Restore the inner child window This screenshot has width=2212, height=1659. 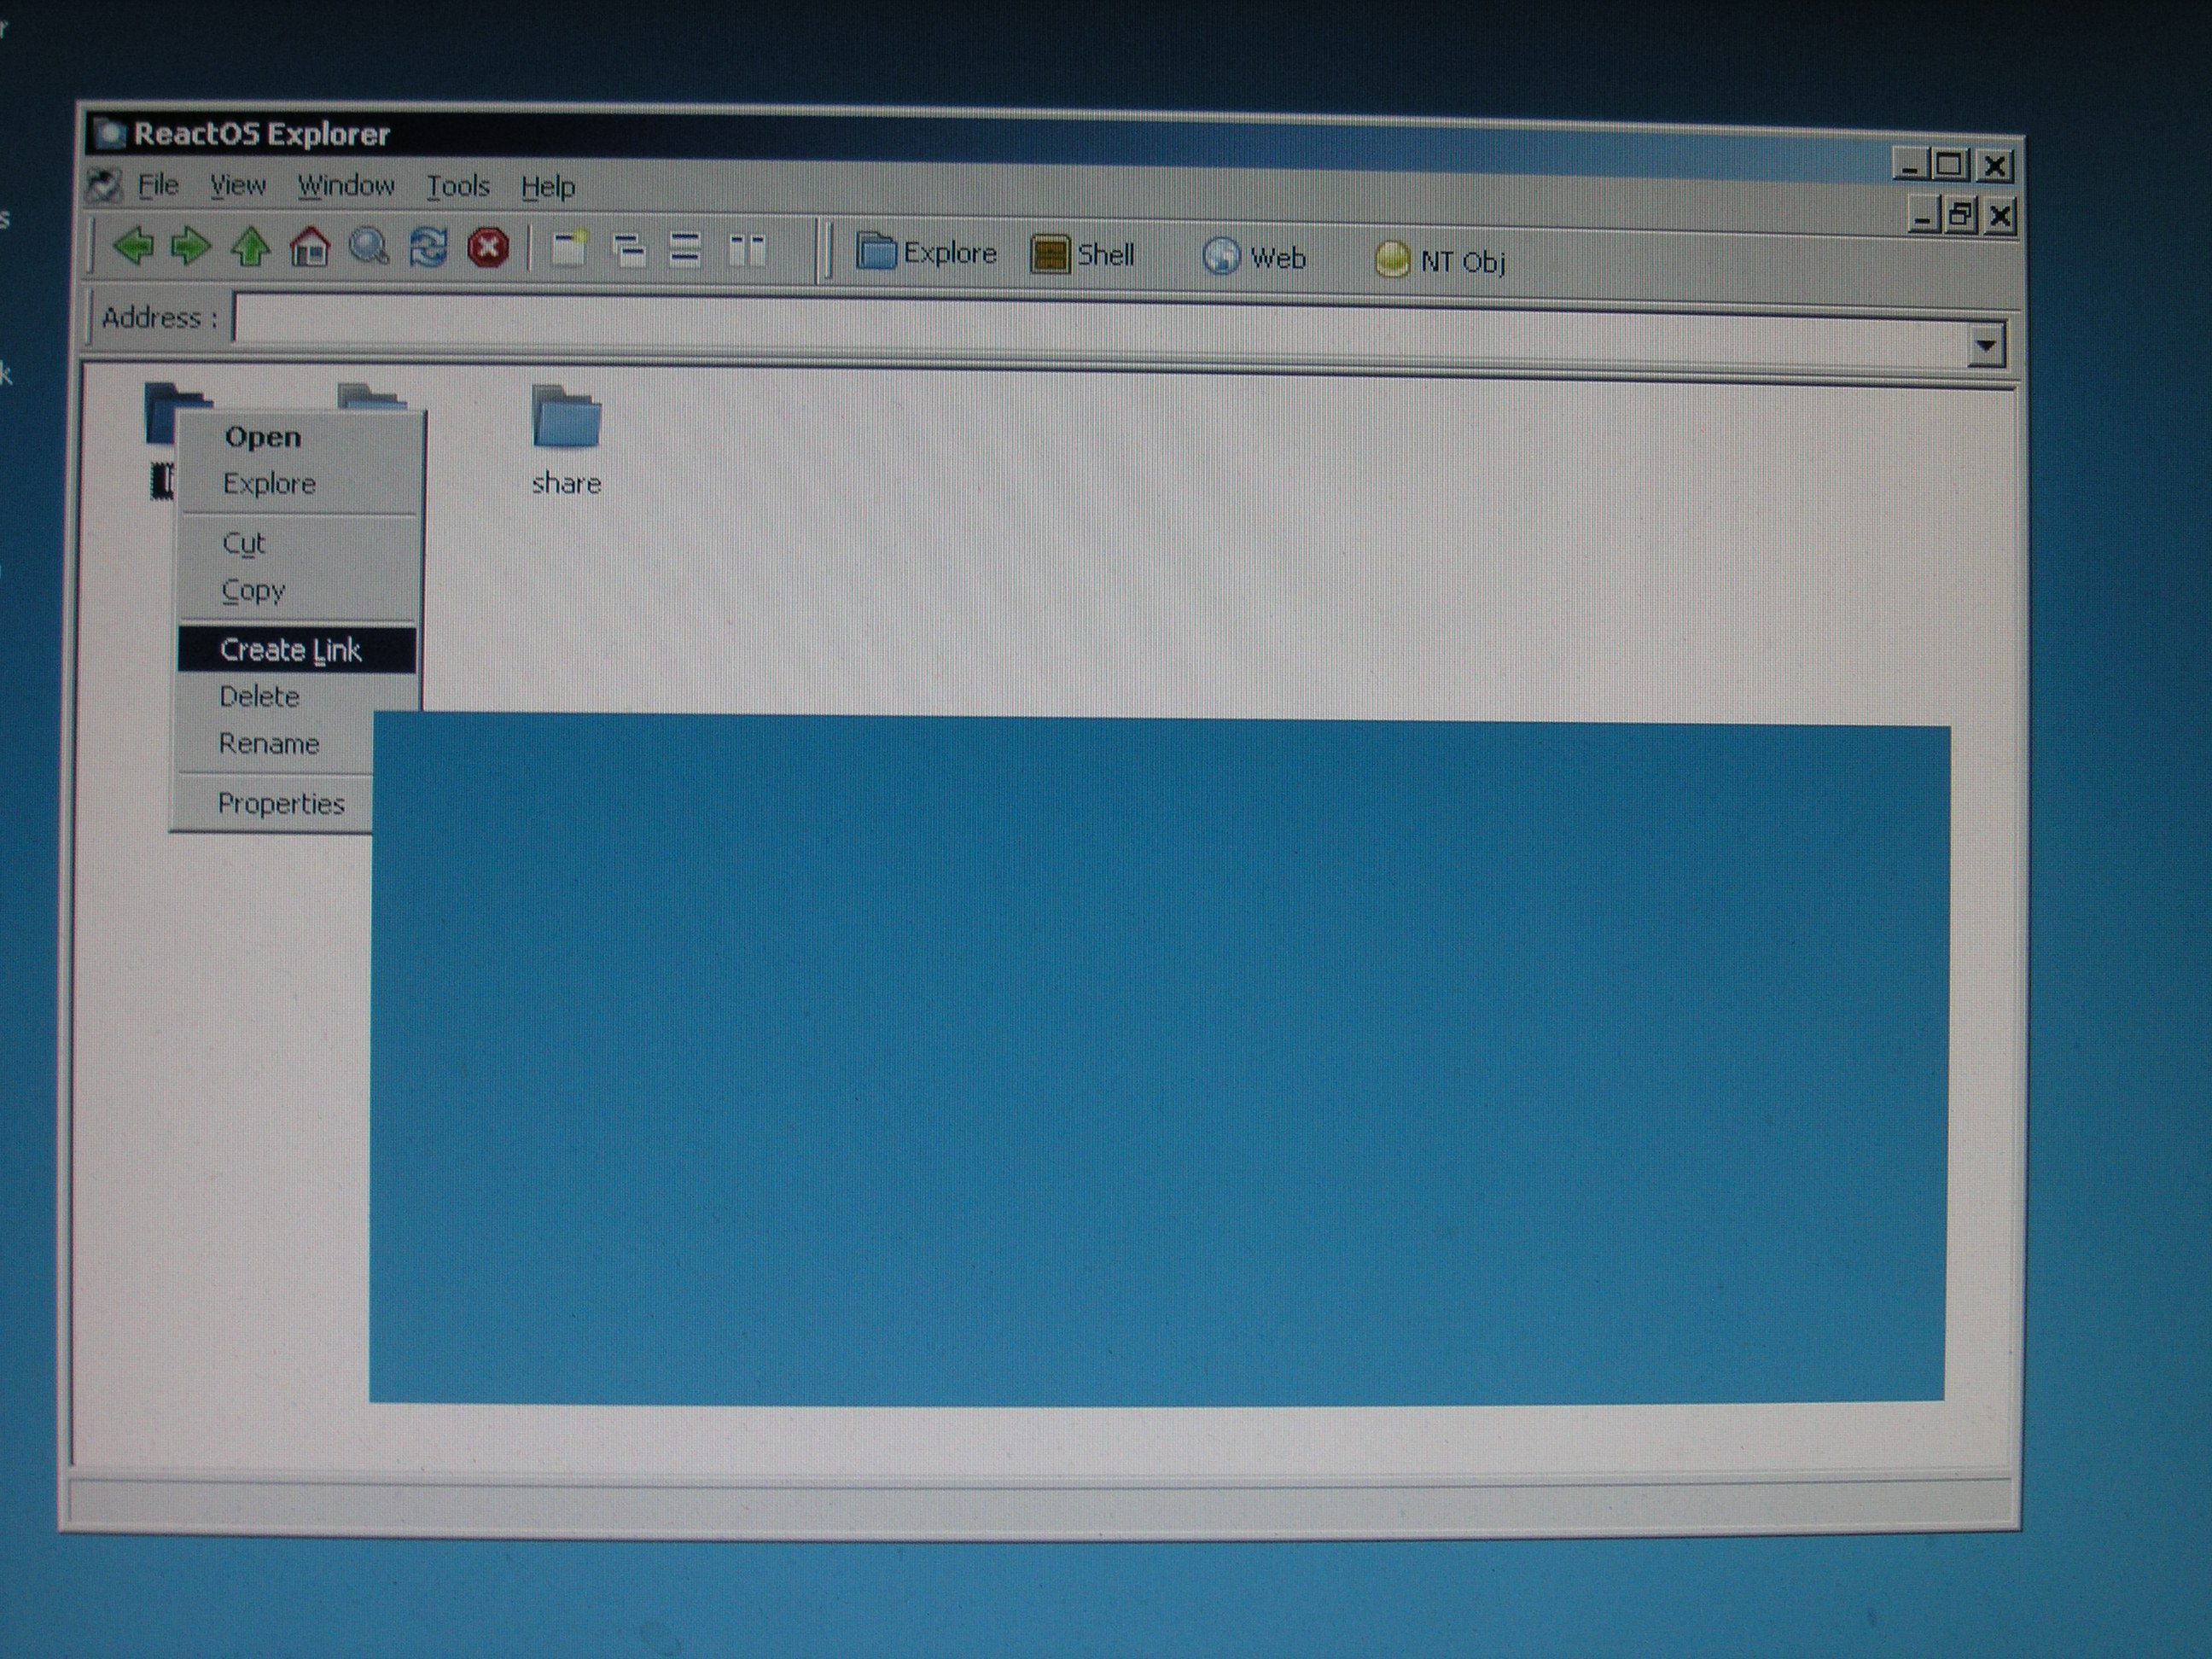point(1960,216)
